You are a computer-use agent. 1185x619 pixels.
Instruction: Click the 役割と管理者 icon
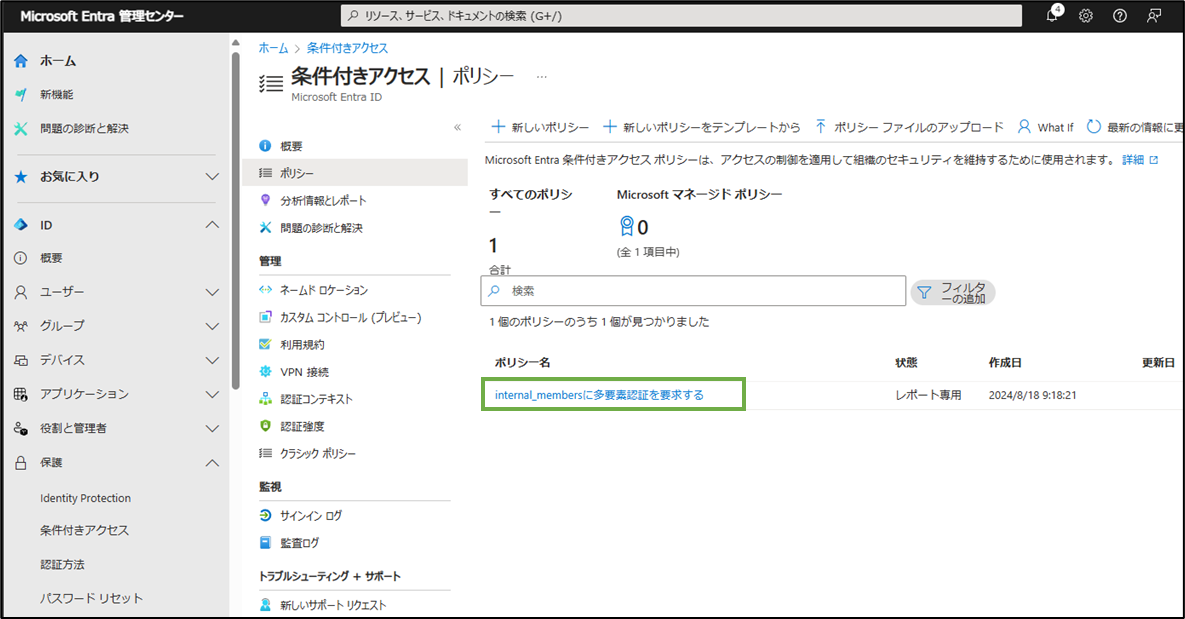coord(21,428)
